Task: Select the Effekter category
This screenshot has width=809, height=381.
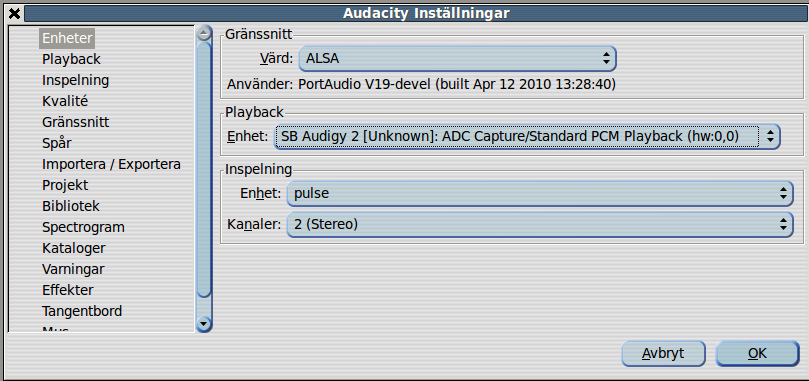Action: tap(68, 290)
